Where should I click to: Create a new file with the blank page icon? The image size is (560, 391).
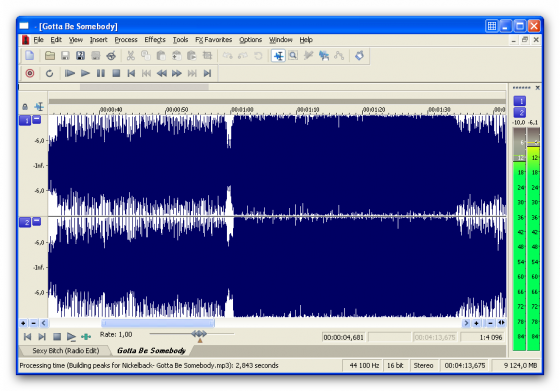click(x=30, y=56)
